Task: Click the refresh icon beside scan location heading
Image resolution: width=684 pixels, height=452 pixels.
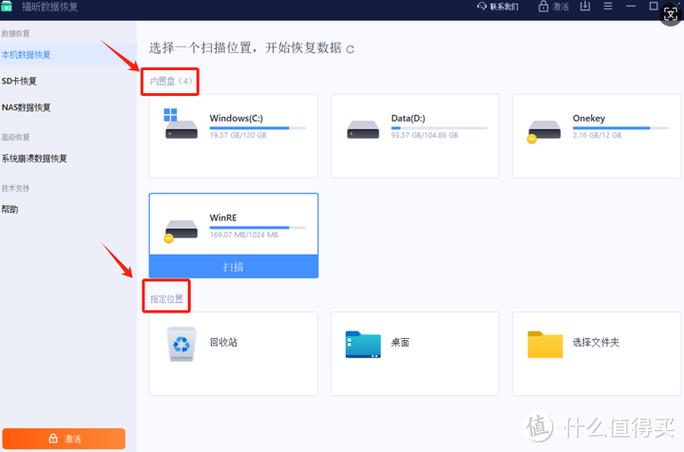Action: [350, 49]
